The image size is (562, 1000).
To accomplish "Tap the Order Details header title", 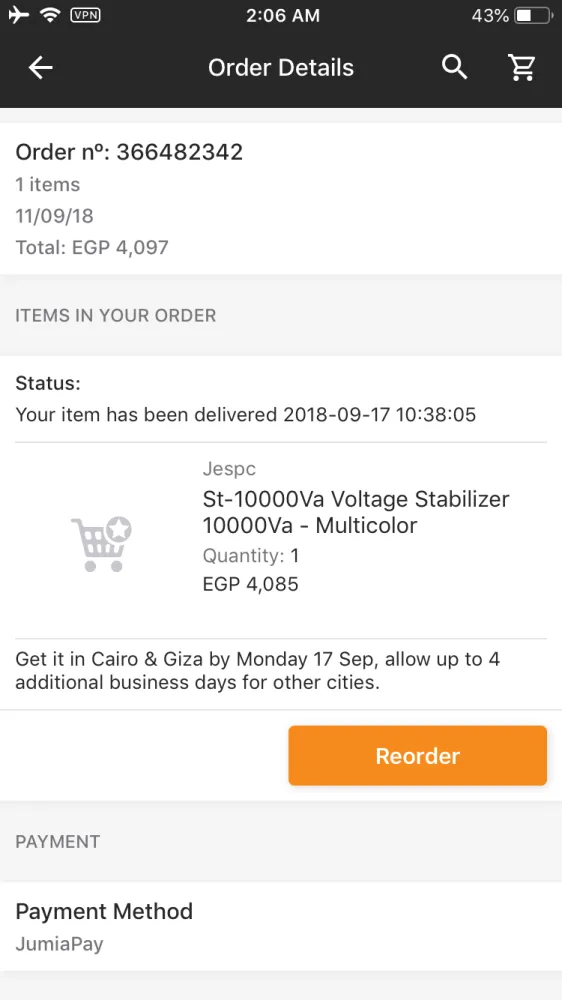I will click(281, 68).
